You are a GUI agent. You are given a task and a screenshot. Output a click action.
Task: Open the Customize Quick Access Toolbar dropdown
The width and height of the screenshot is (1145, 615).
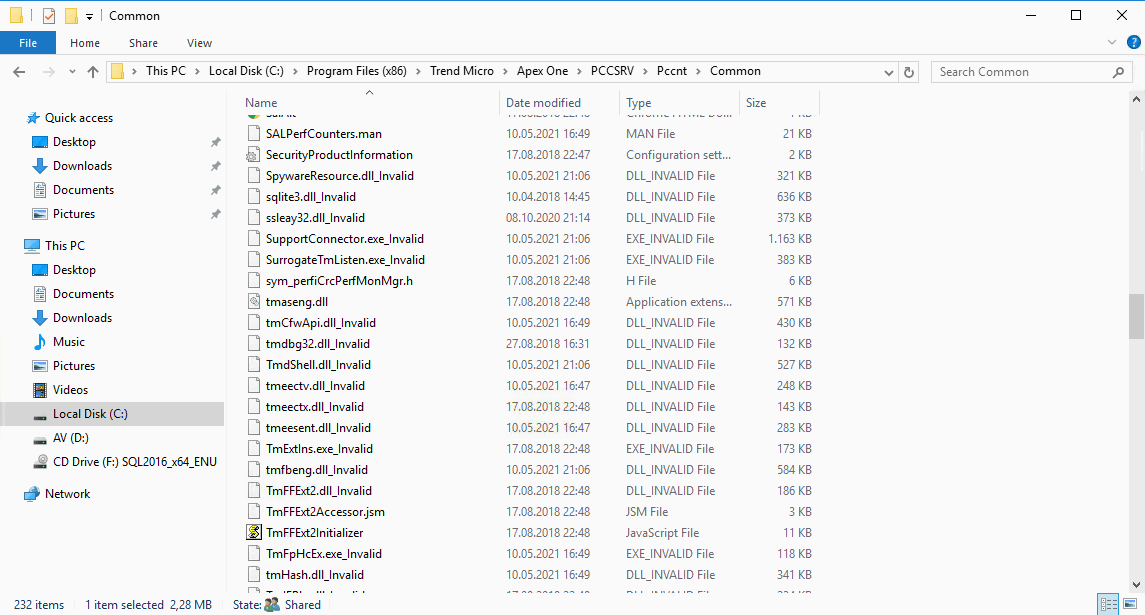pyautogui.click(x=89, y=16)
